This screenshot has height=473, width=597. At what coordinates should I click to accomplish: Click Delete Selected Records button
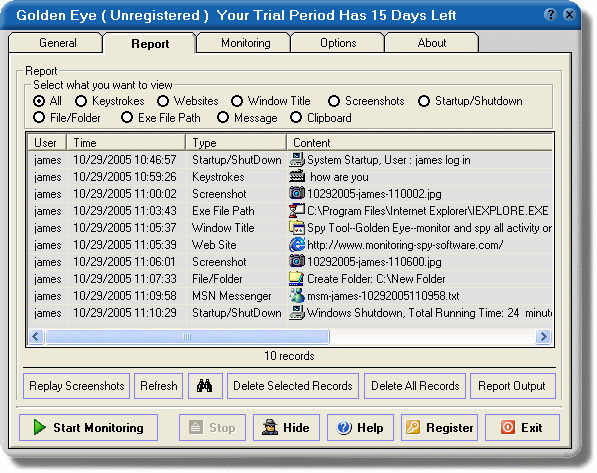point(293,386)
